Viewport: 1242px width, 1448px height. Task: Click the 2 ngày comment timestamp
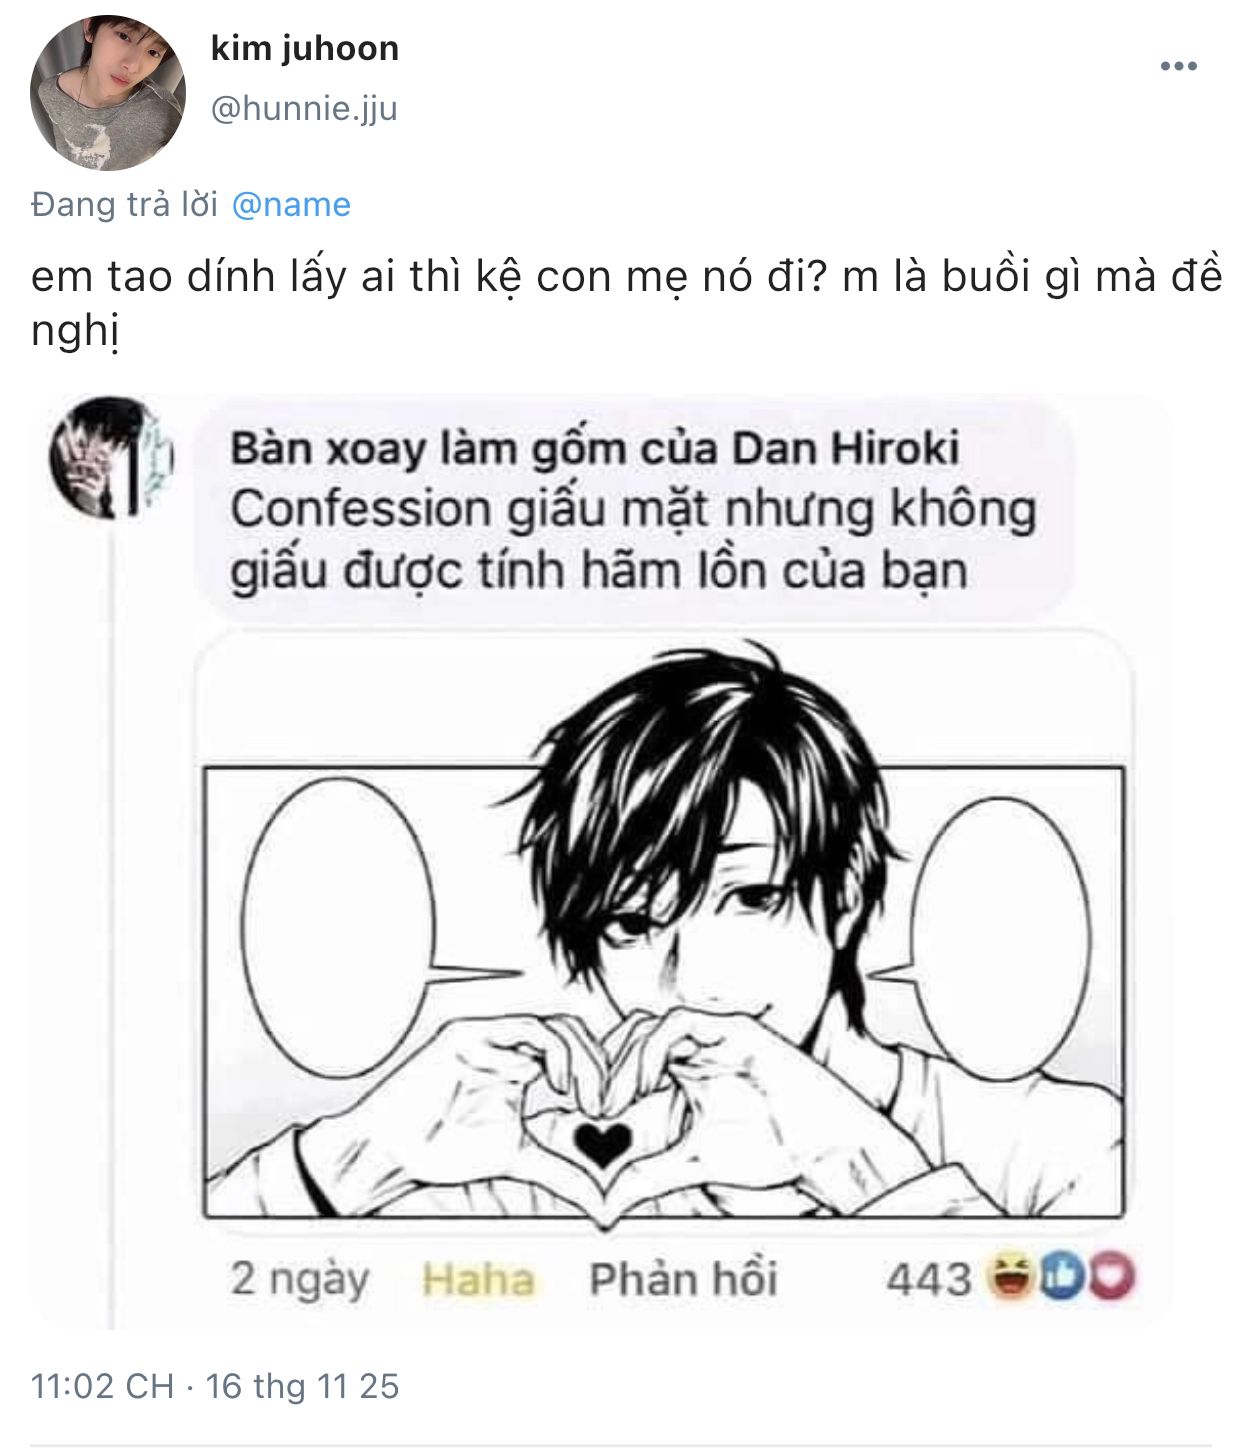(300, 1279)
